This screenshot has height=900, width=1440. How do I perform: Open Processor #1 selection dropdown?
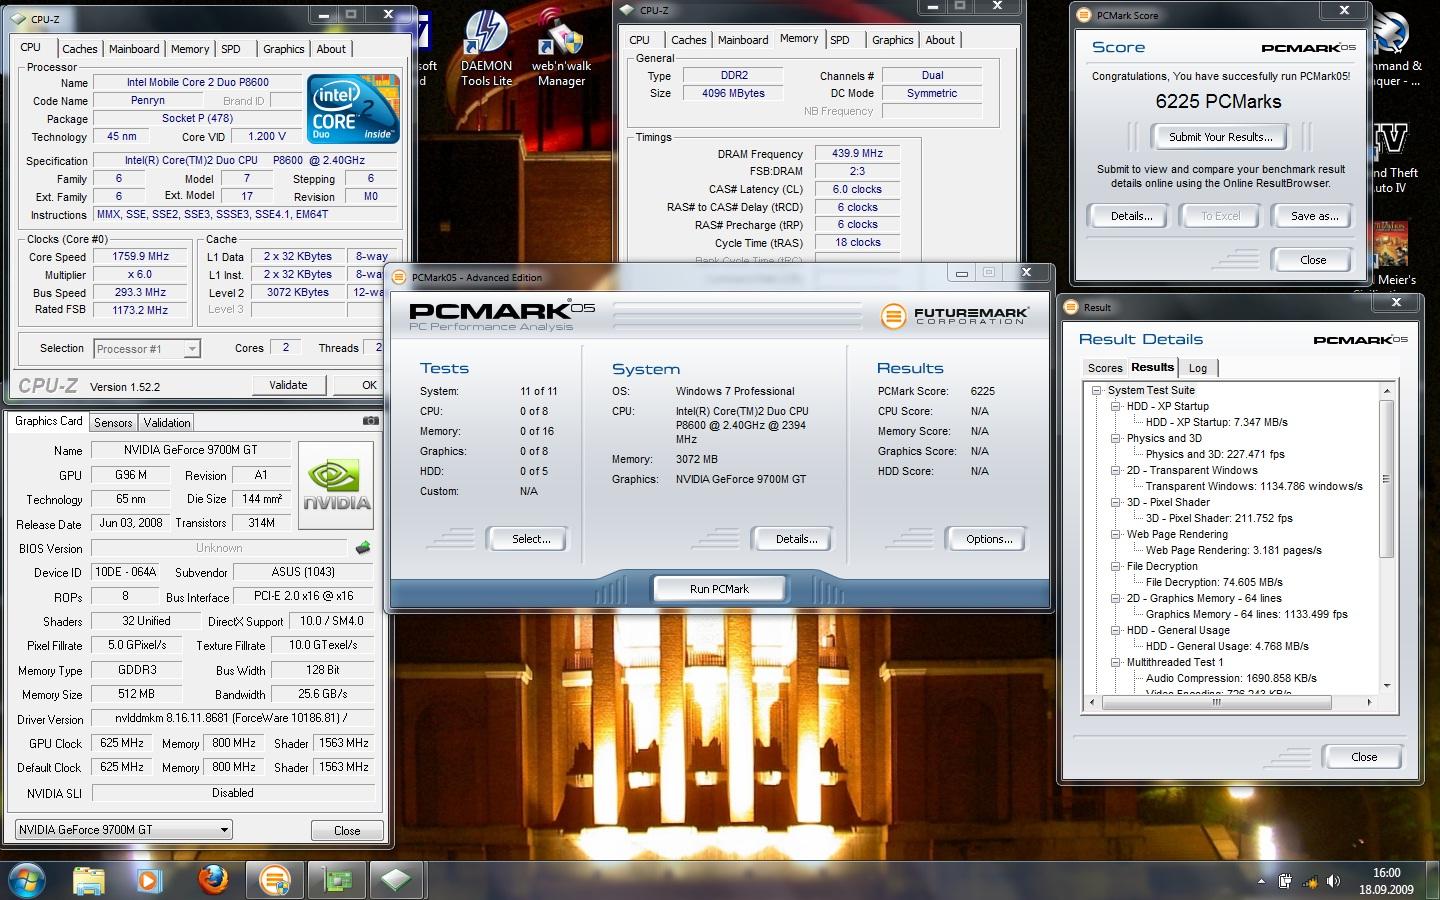click(x=147, y=349)
